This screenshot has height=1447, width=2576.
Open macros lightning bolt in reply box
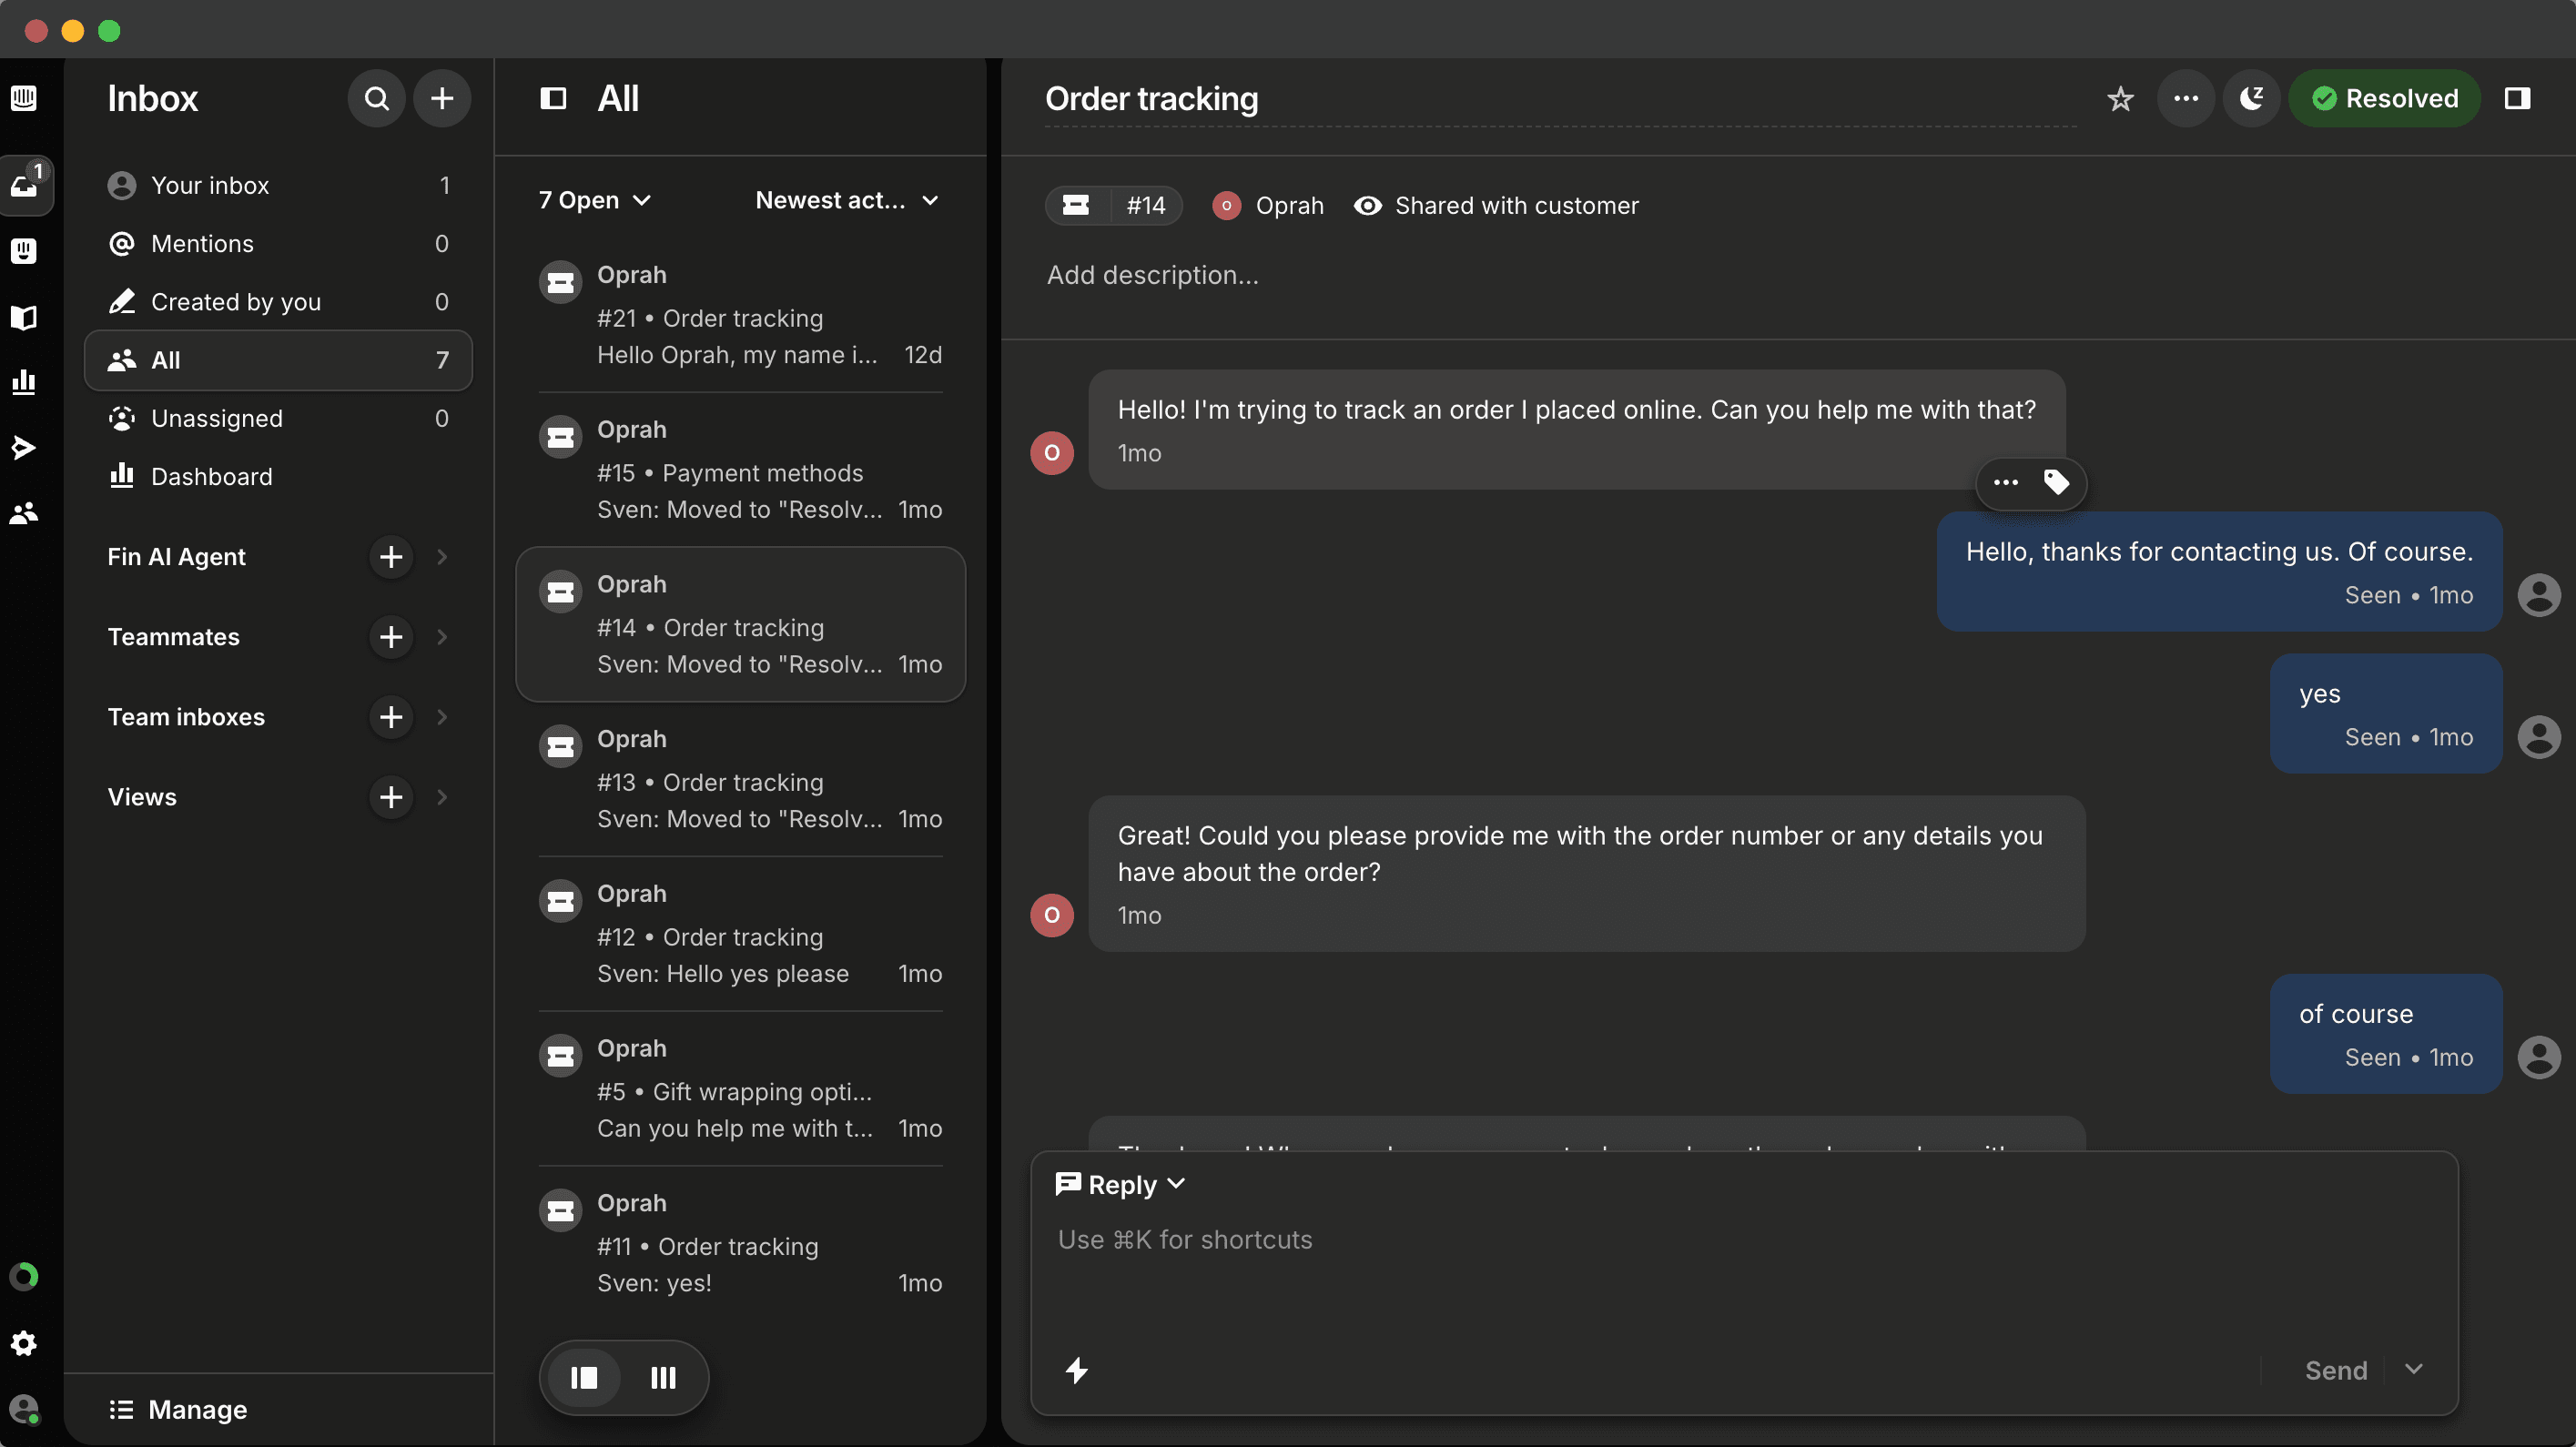tap(1076, 1369)
